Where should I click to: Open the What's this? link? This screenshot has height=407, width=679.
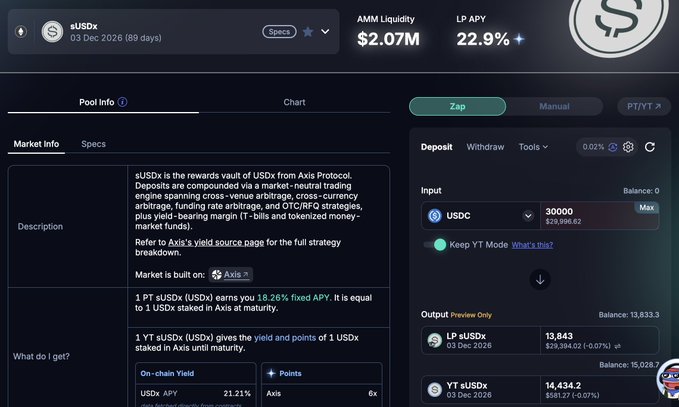[x=532, y=245]
